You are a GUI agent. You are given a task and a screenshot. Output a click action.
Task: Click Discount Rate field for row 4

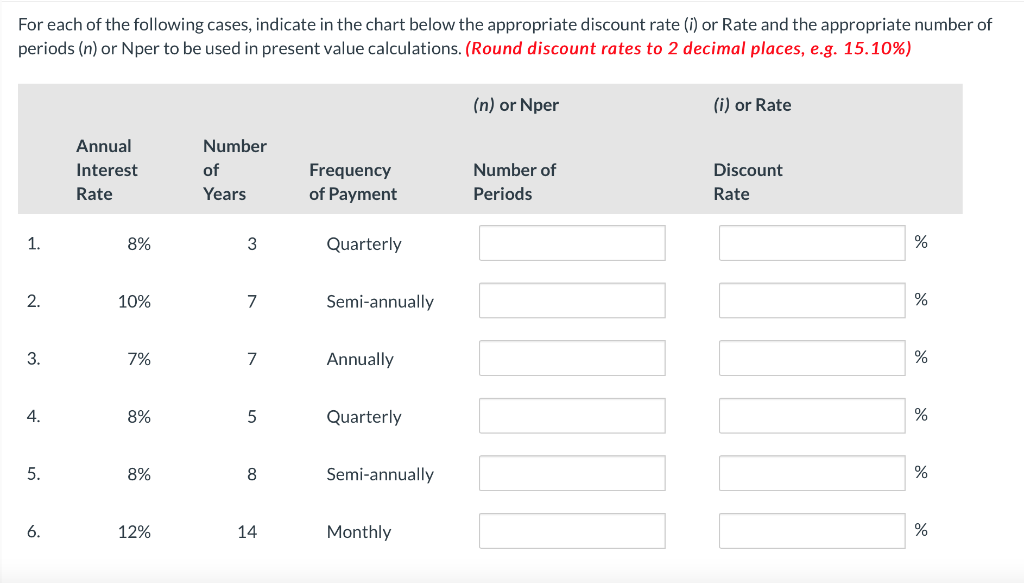coord(812,416)
